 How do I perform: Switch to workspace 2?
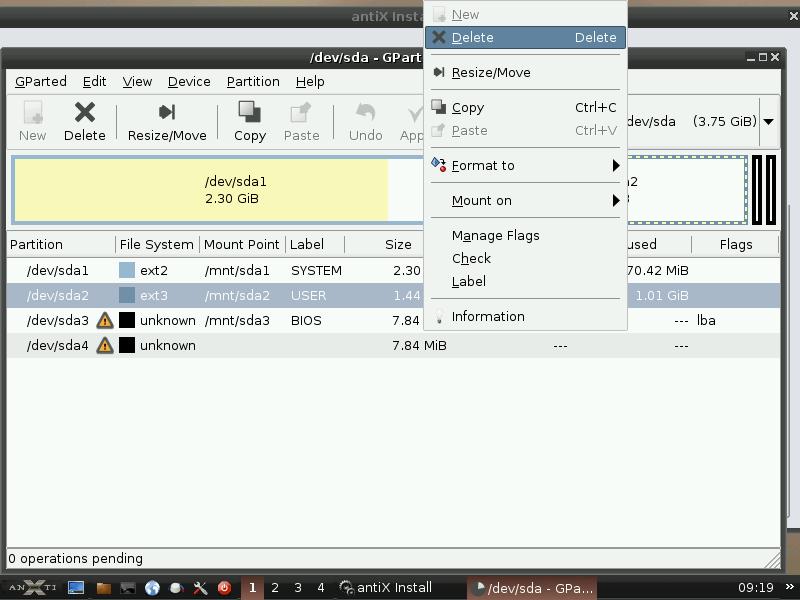point(275,588)
